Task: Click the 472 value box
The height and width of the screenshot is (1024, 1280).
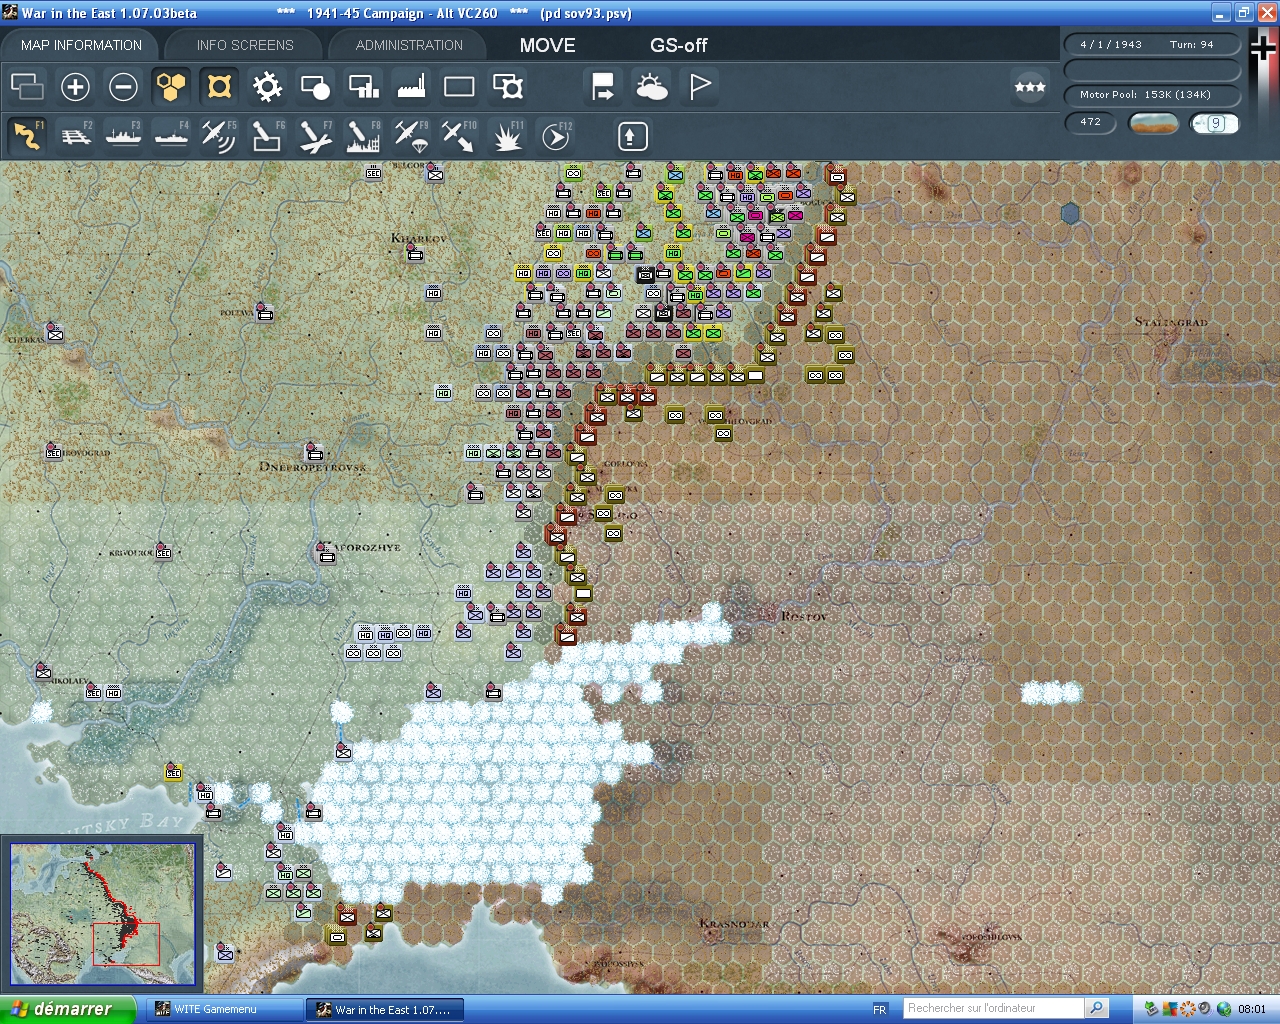Action: 1090,122
